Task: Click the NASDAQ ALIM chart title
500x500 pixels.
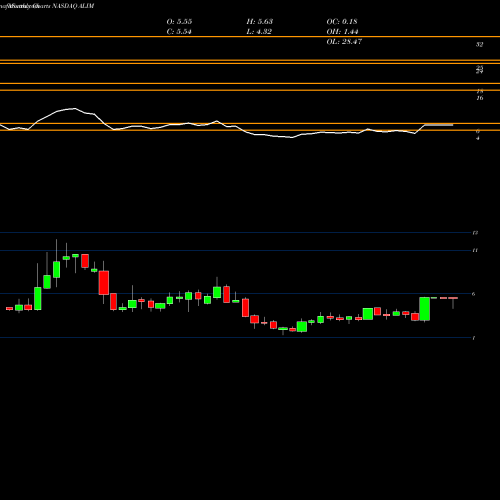Action: [x=73, y=6]
